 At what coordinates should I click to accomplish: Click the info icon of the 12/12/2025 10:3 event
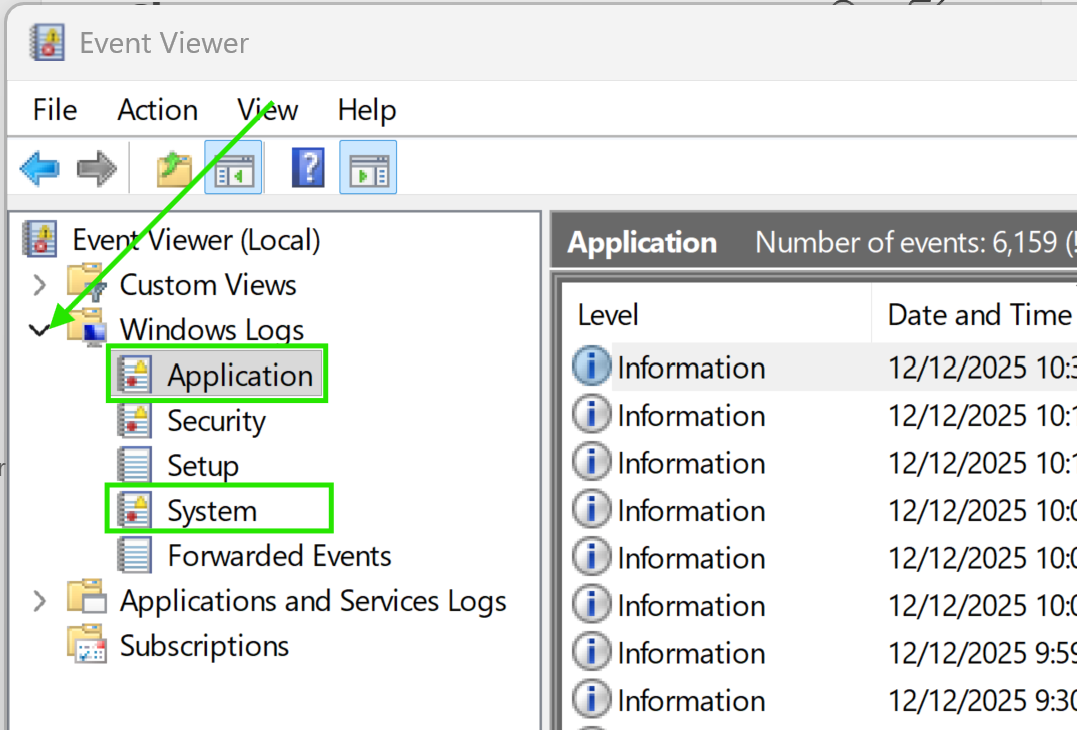pos(591,365)
